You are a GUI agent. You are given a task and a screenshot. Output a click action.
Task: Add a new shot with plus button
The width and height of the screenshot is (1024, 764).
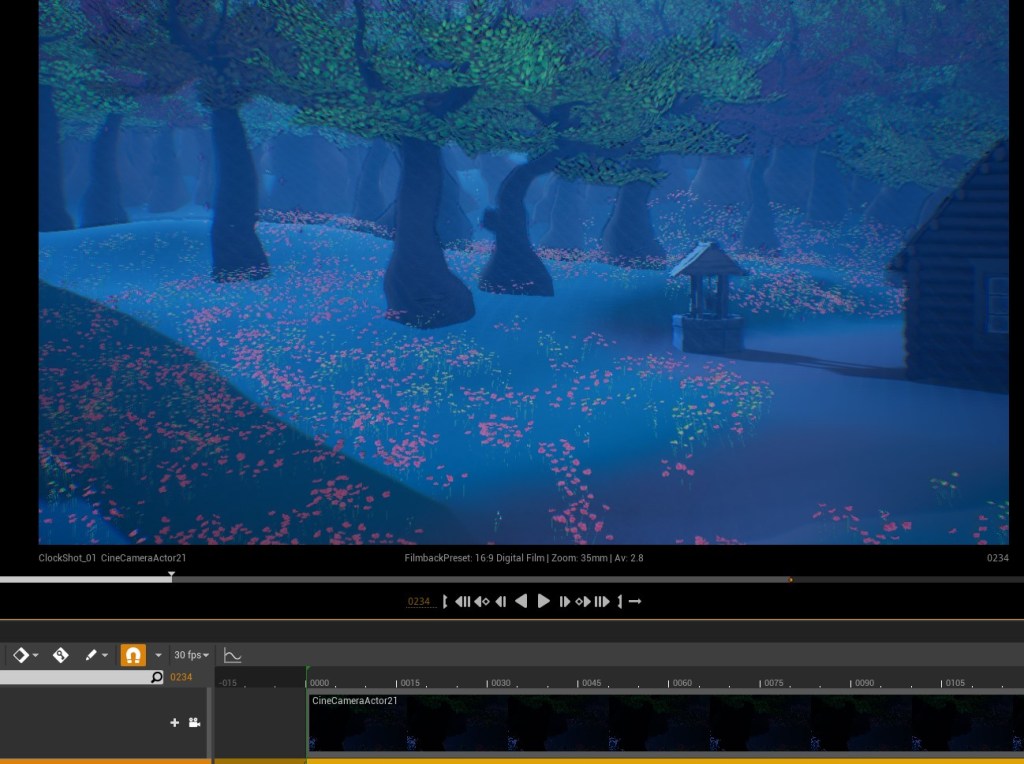tap(174, 722)
